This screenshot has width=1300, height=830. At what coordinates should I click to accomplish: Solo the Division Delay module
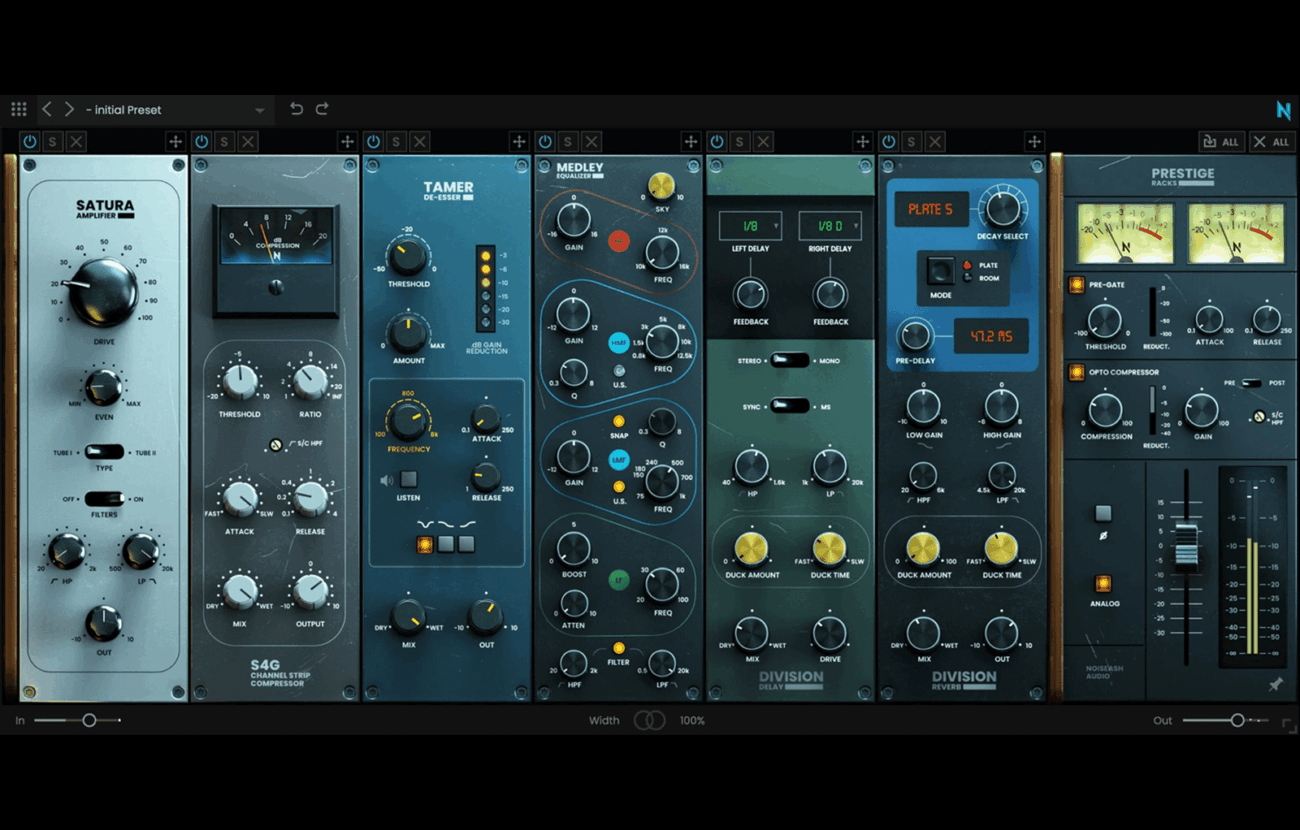[x=740, y=142]
